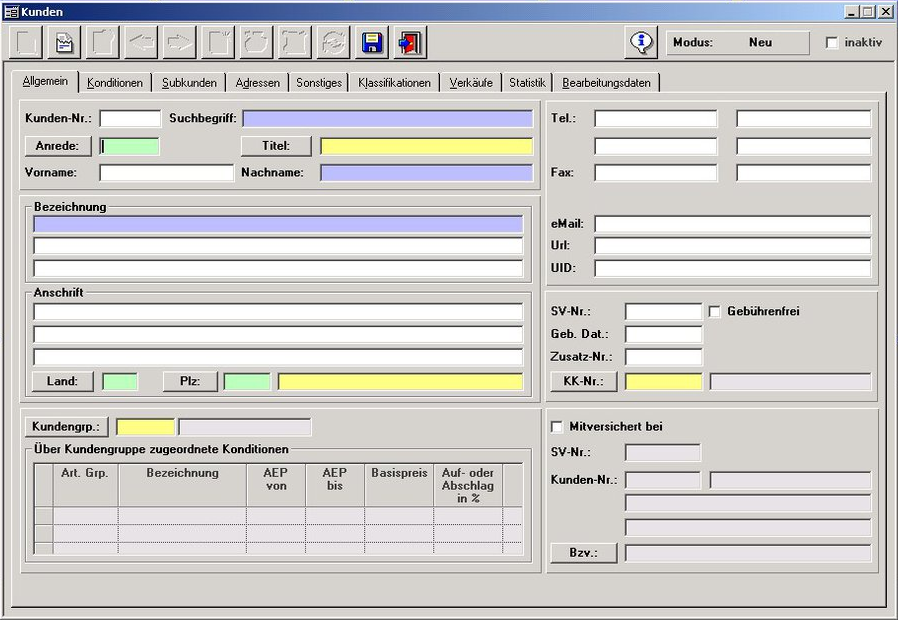Click the greyed-out right arrow icon
Viewport: 898px width, 620px height.
(179, 43)
